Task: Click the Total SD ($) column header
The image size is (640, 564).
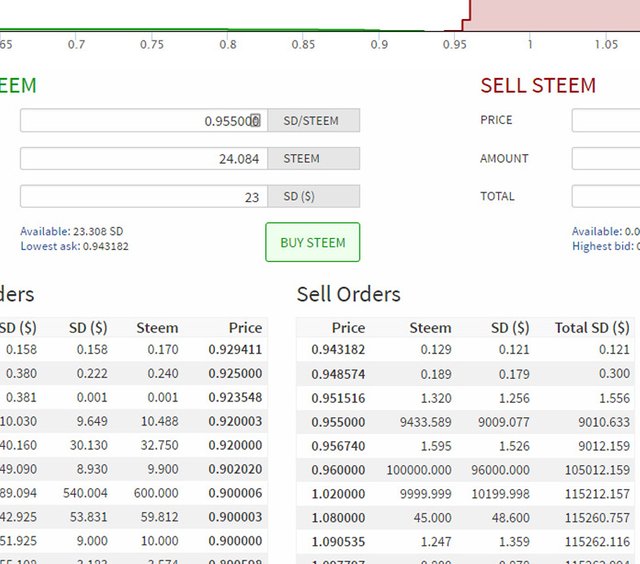Action: (592, 328)
